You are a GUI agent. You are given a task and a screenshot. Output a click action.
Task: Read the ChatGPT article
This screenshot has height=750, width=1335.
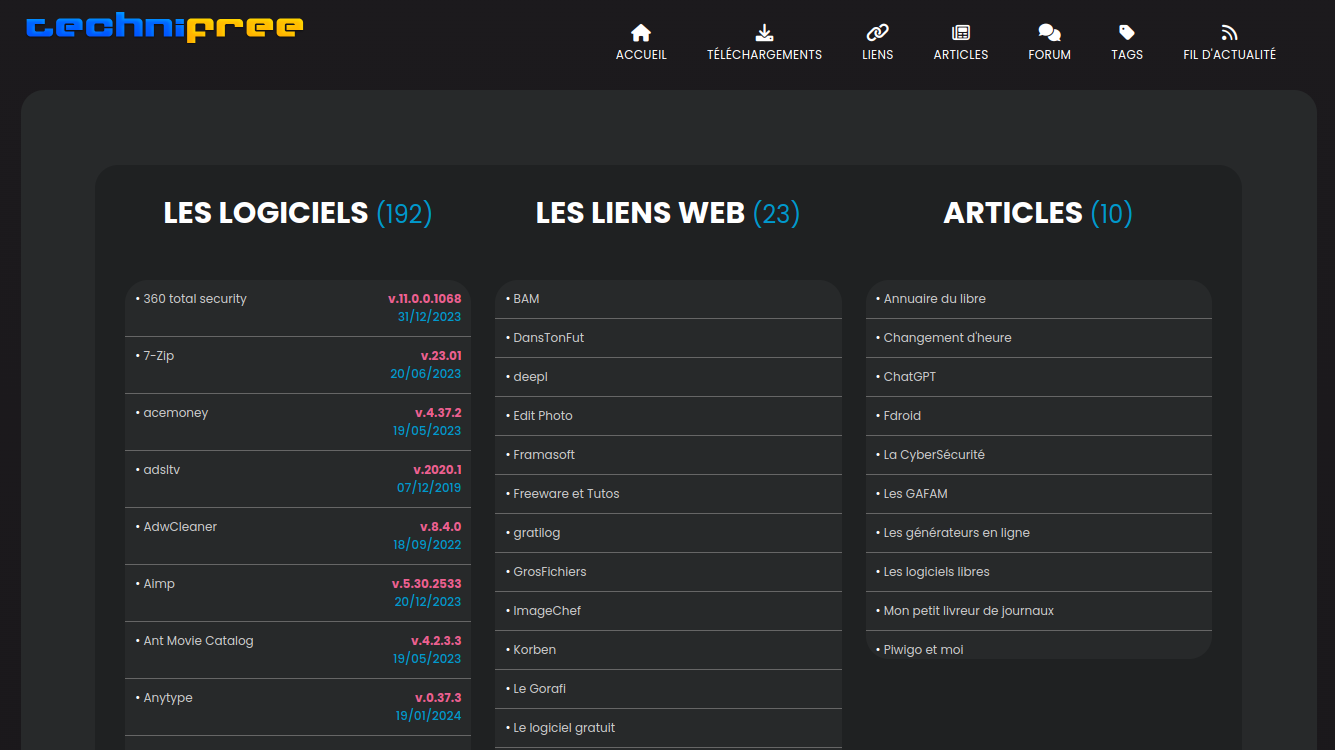910,377
